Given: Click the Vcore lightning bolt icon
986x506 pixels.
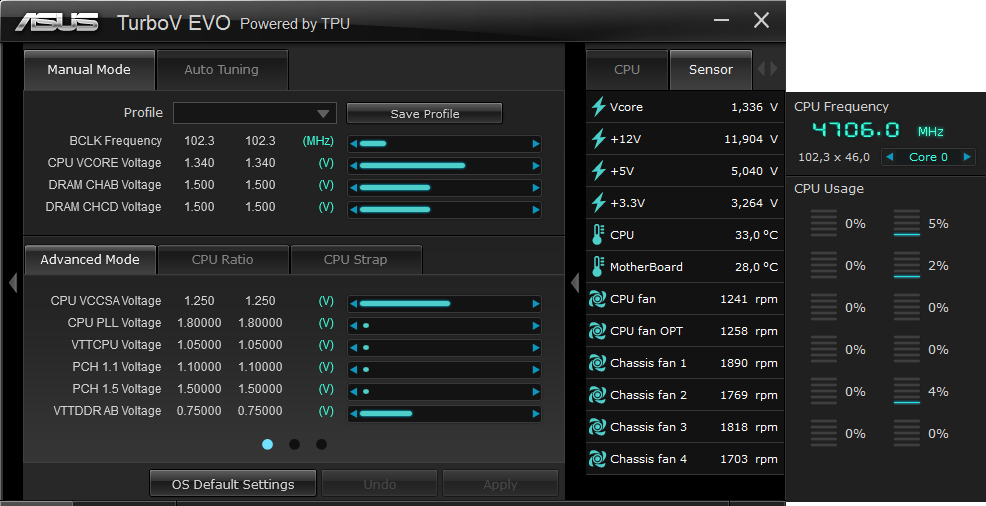Looking at the screenshot, I should click(x=599, y=107).
